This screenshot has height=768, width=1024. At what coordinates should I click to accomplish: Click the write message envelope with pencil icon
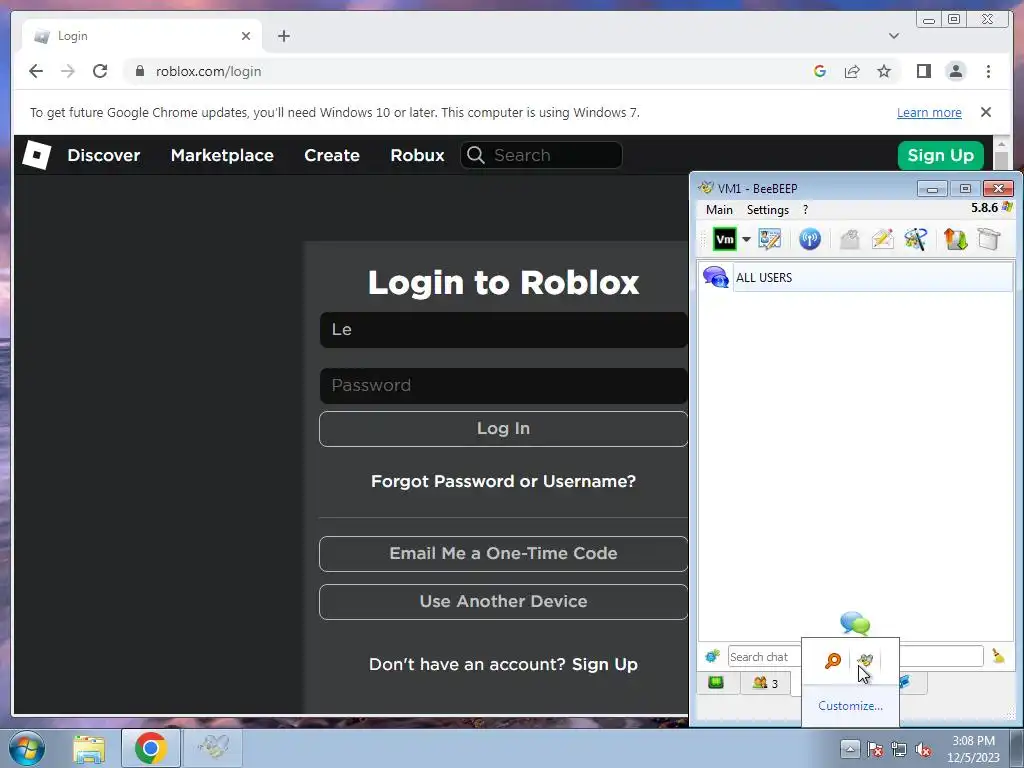pyautogui.click(x=882, y=239)
